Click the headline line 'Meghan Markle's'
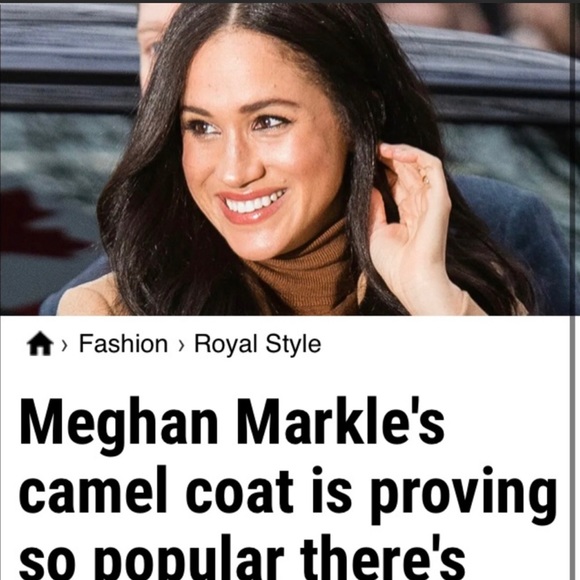Viewport: 580px width, 580px height. [x=232, y=424]
